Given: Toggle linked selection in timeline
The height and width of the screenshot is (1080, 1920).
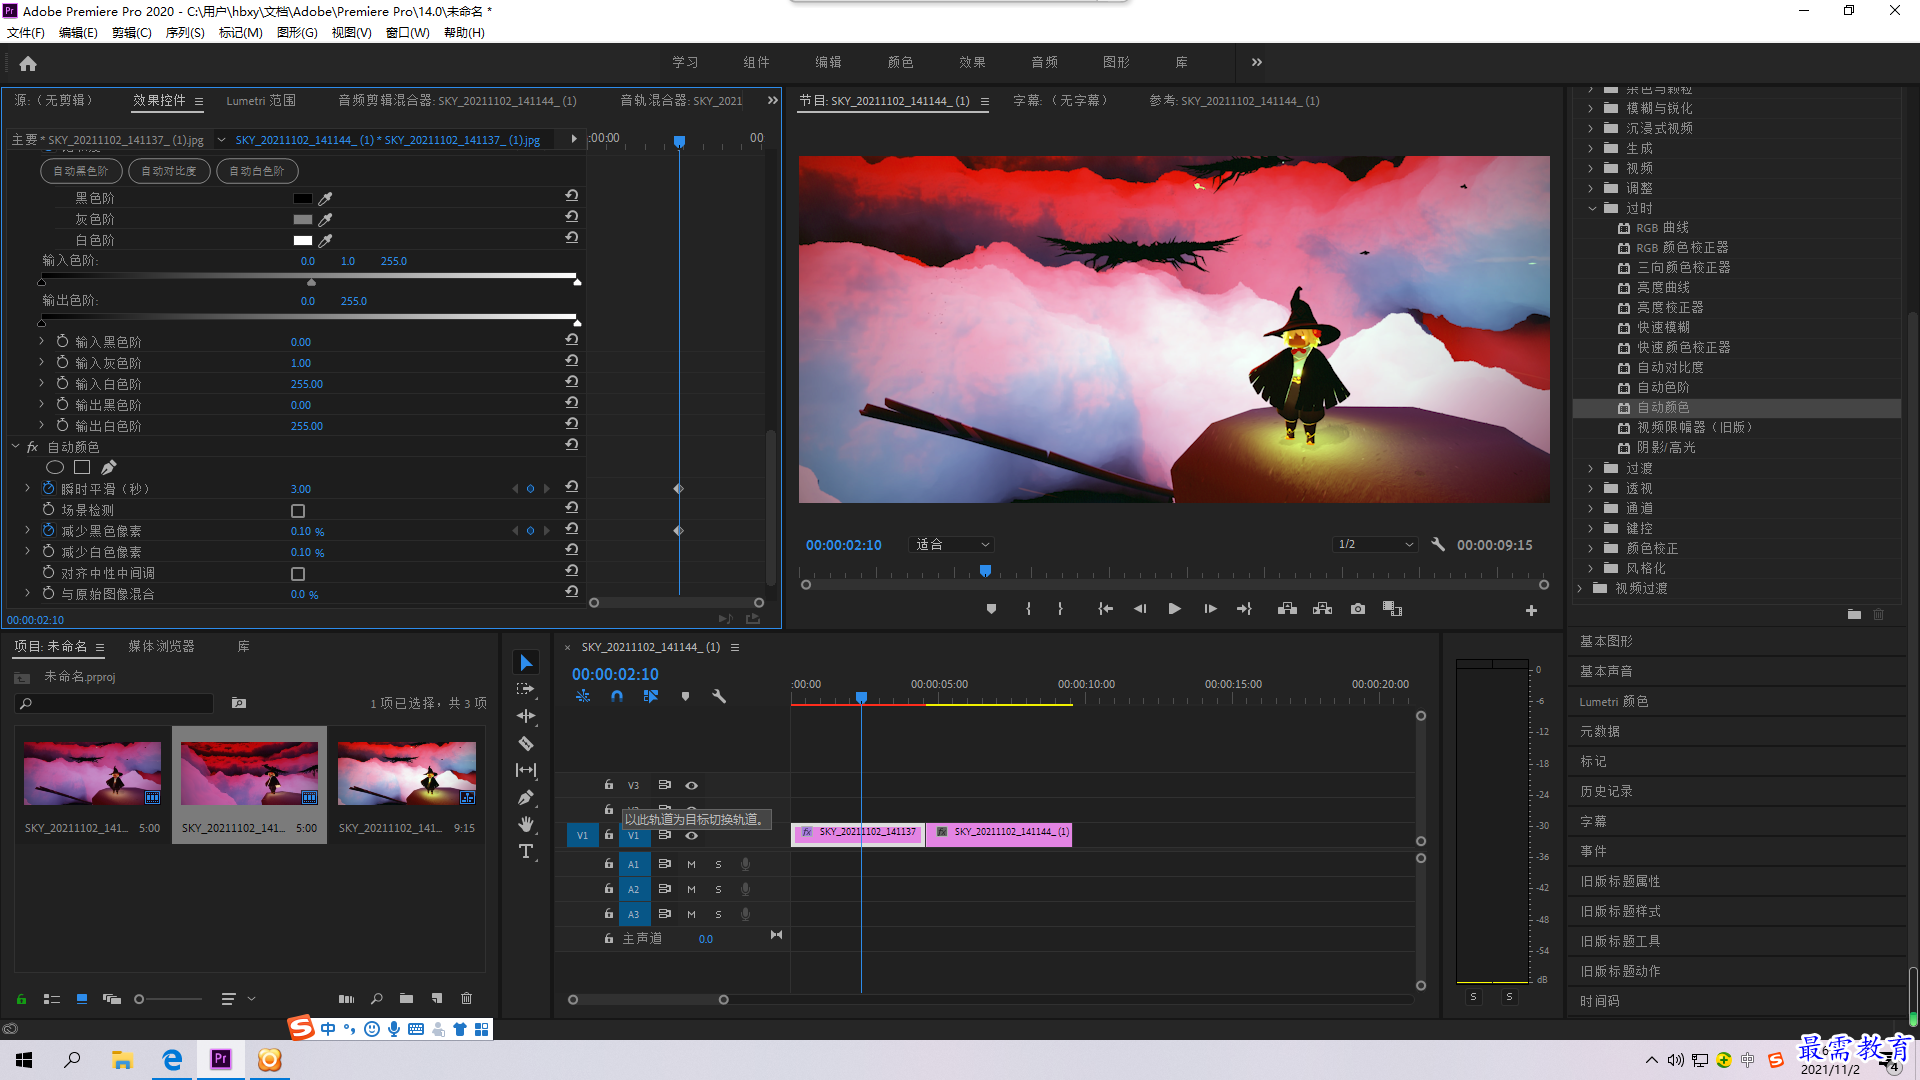Looking at the screenshot, I should 651,697.
